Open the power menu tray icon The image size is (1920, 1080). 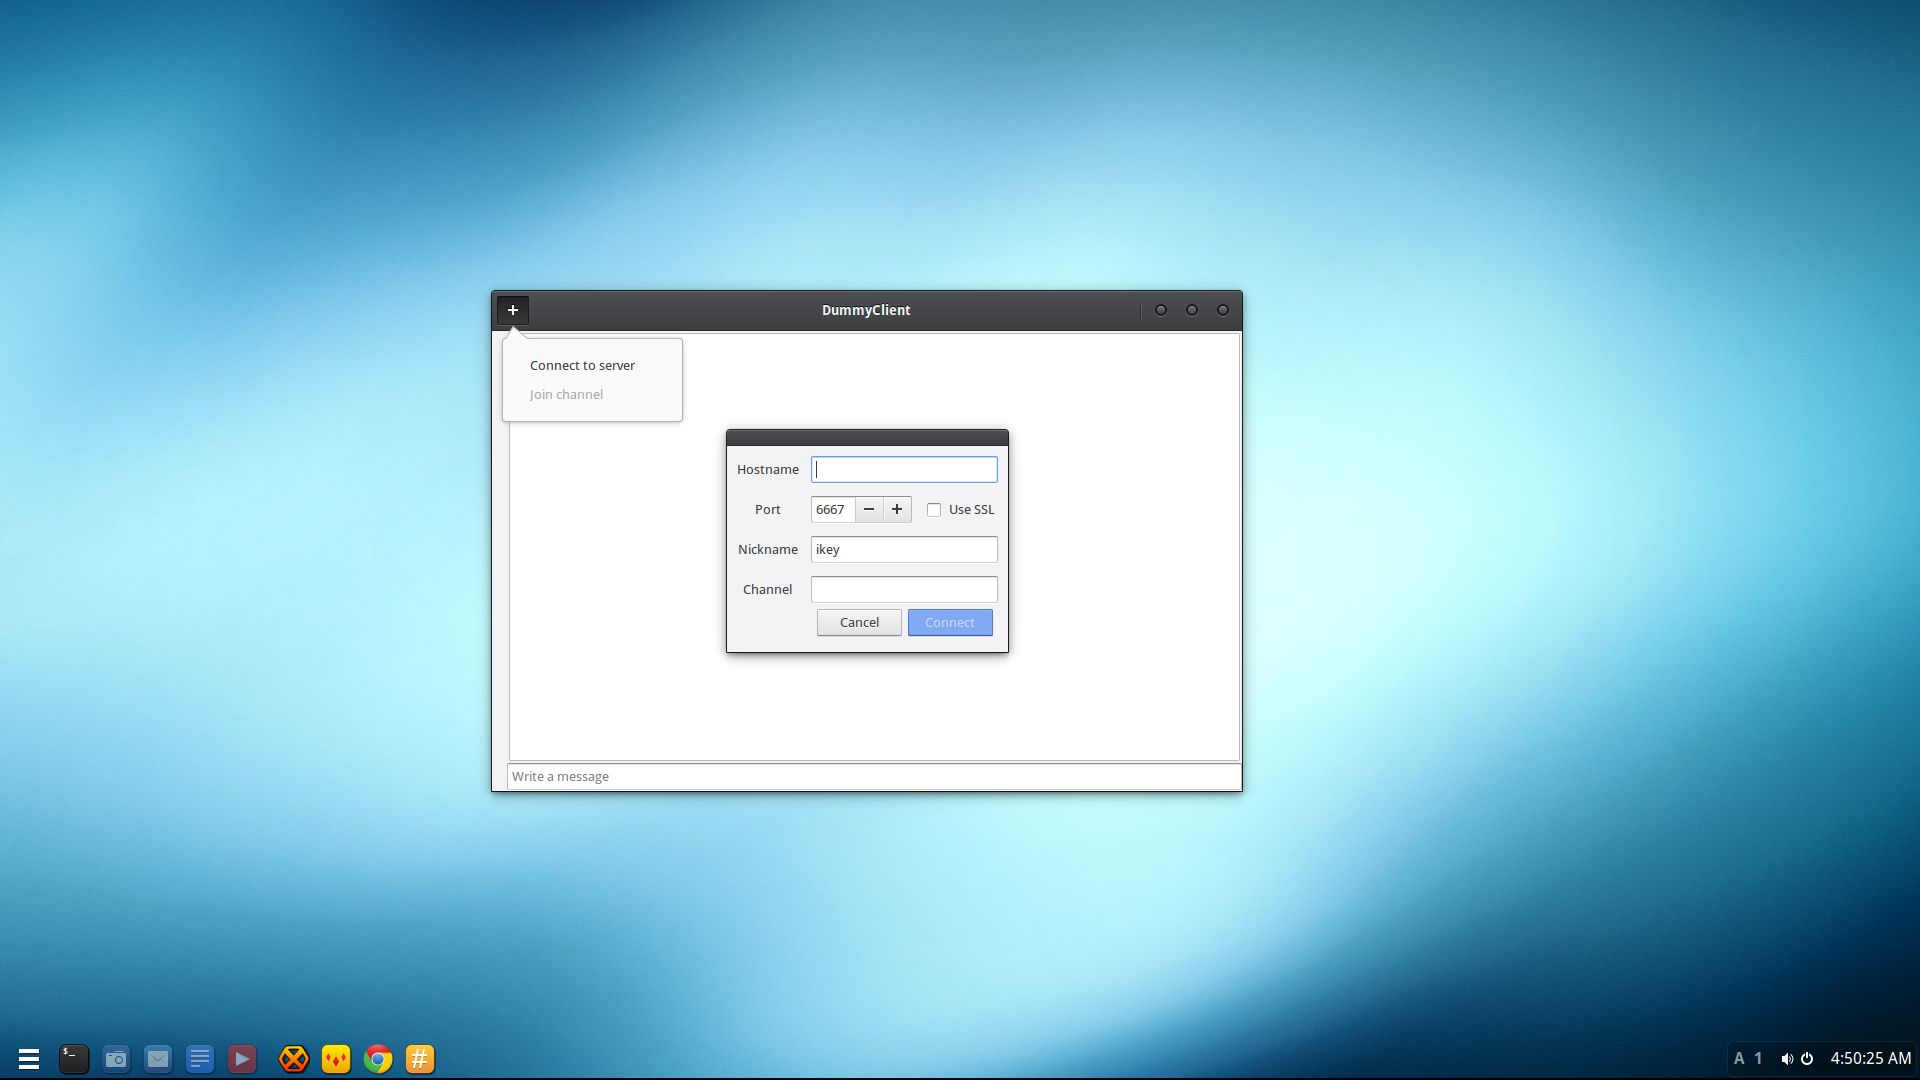click(x=1807, y=1058)
